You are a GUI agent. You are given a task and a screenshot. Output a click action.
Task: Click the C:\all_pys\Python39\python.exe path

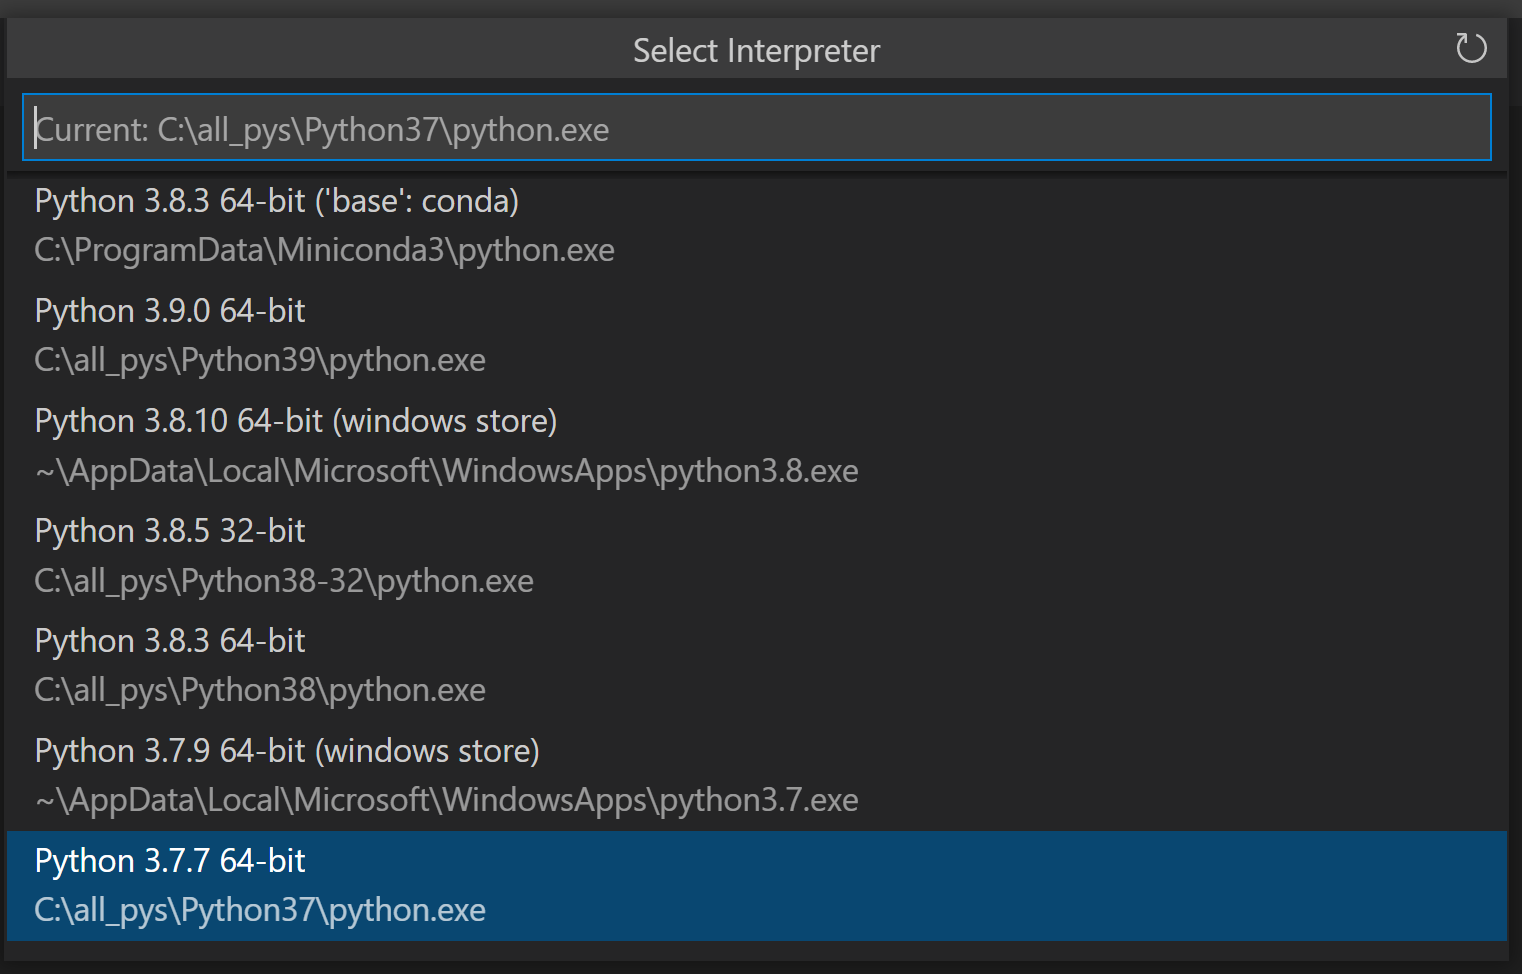click(260, 360)
